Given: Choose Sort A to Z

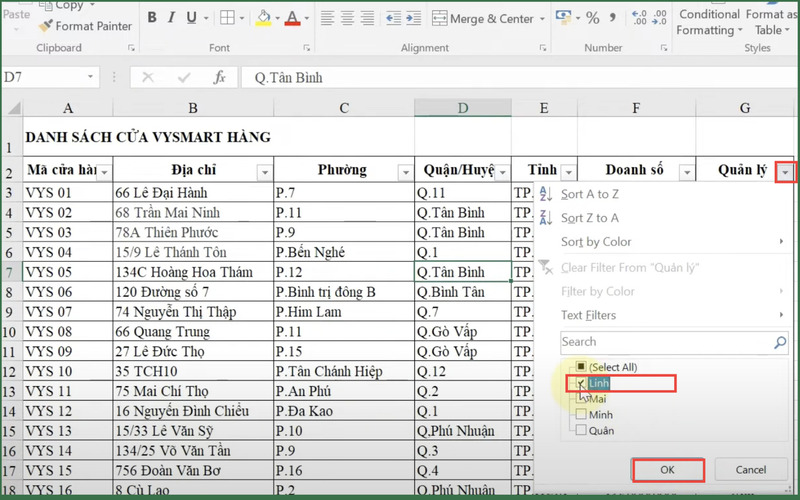Looking at the screenshot, I should click(x=590, y=194).
